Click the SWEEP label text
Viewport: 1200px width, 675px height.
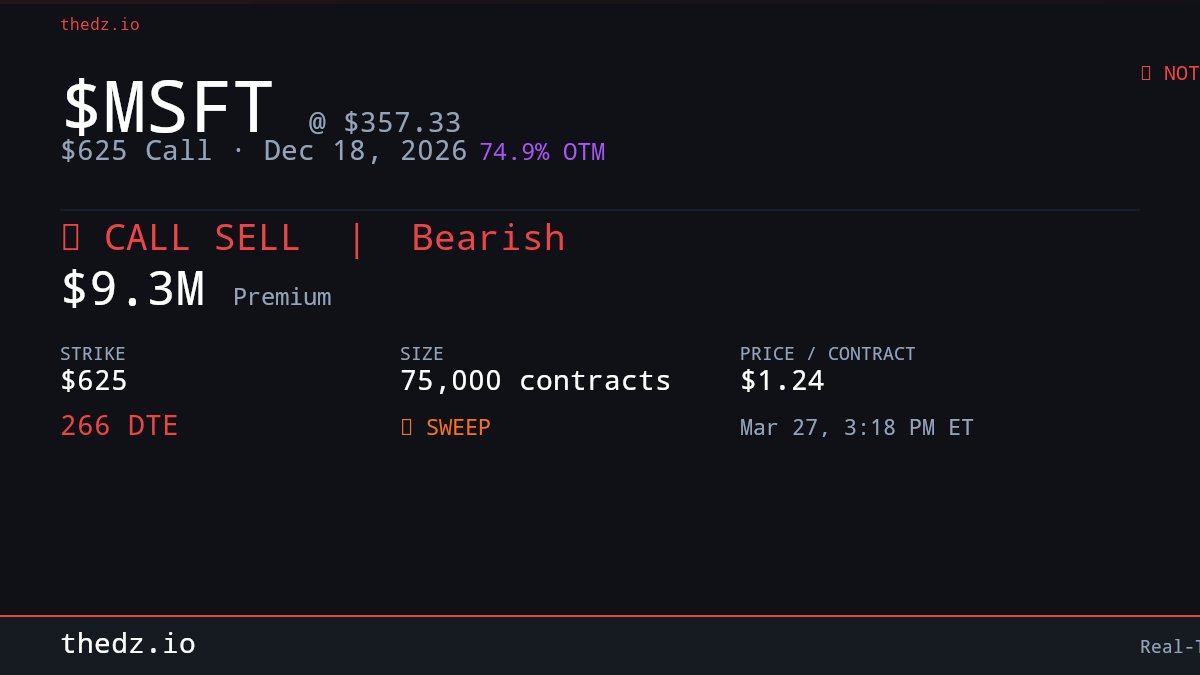point(458,427)
